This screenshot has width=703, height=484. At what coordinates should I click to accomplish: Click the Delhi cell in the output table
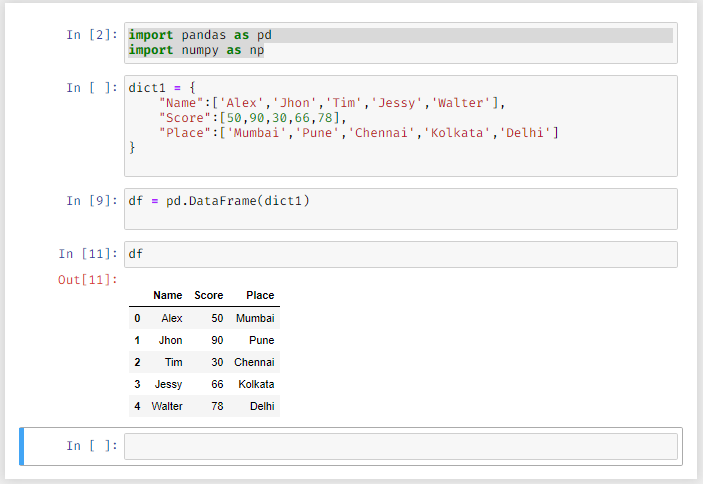coord(262,406)
